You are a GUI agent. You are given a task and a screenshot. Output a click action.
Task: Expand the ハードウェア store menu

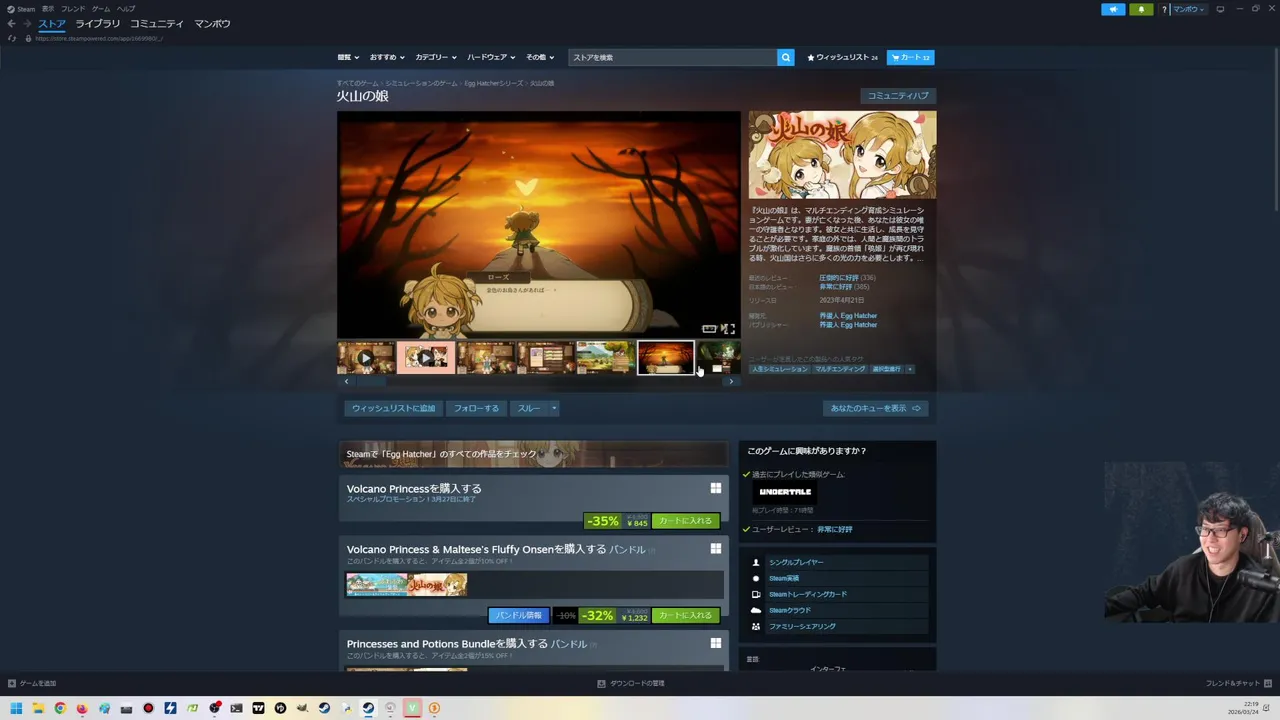point(491,57)
